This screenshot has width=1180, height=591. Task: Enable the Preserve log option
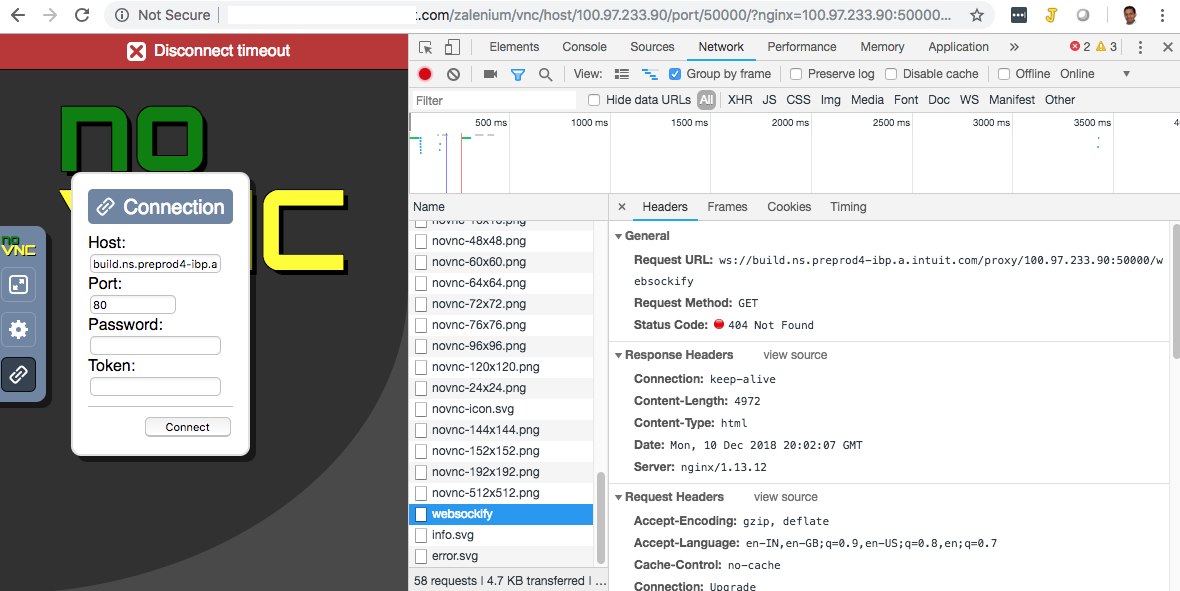point(795,73)
